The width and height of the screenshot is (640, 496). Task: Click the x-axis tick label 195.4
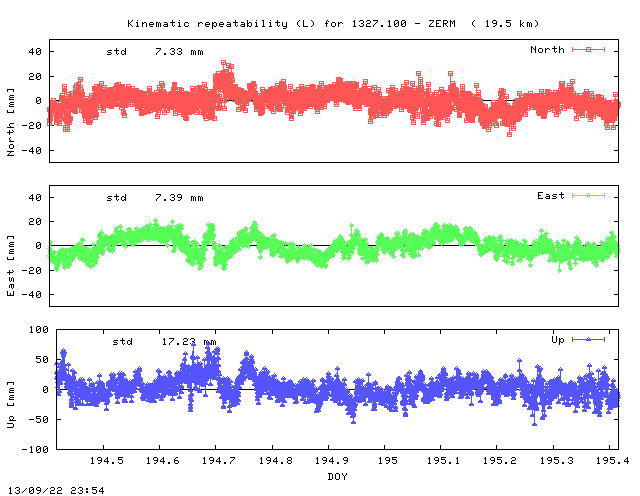[x=612, y=461]
